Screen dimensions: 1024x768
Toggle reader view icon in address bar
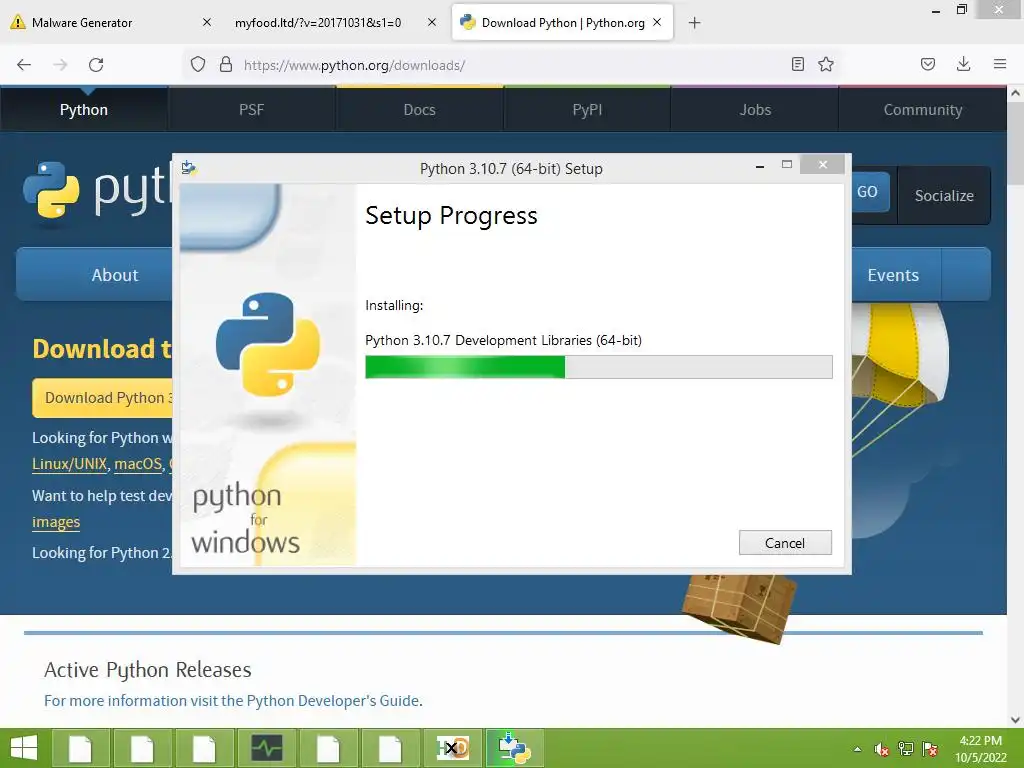tap(797, 64)
